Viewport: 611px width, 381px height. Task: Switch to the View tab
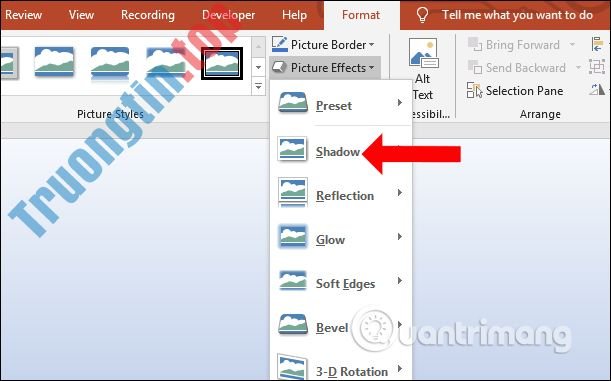tap(81, 15)
